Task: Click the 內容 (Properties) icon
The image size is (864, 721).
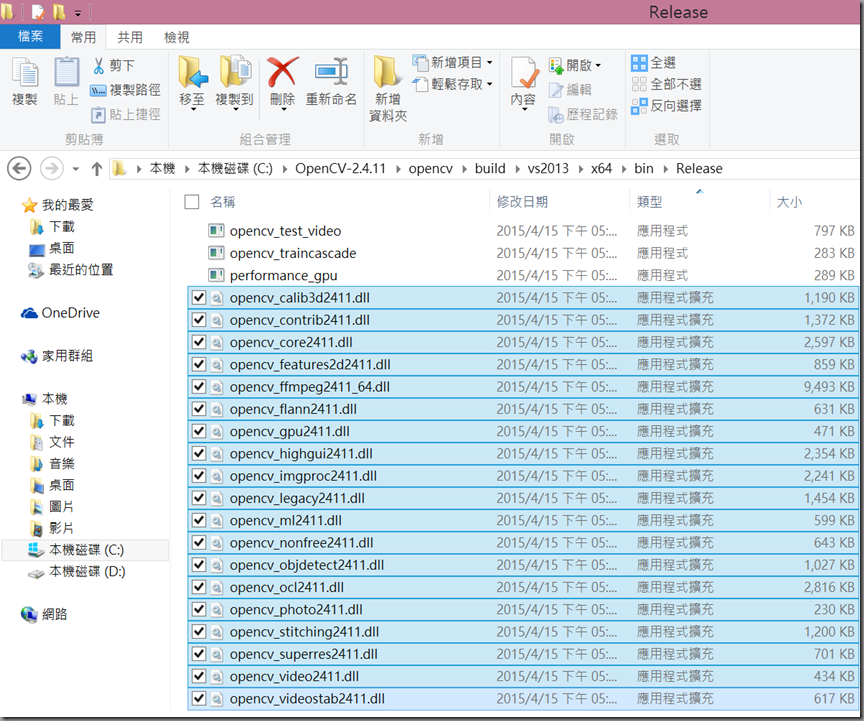Action: pos(523,72)
